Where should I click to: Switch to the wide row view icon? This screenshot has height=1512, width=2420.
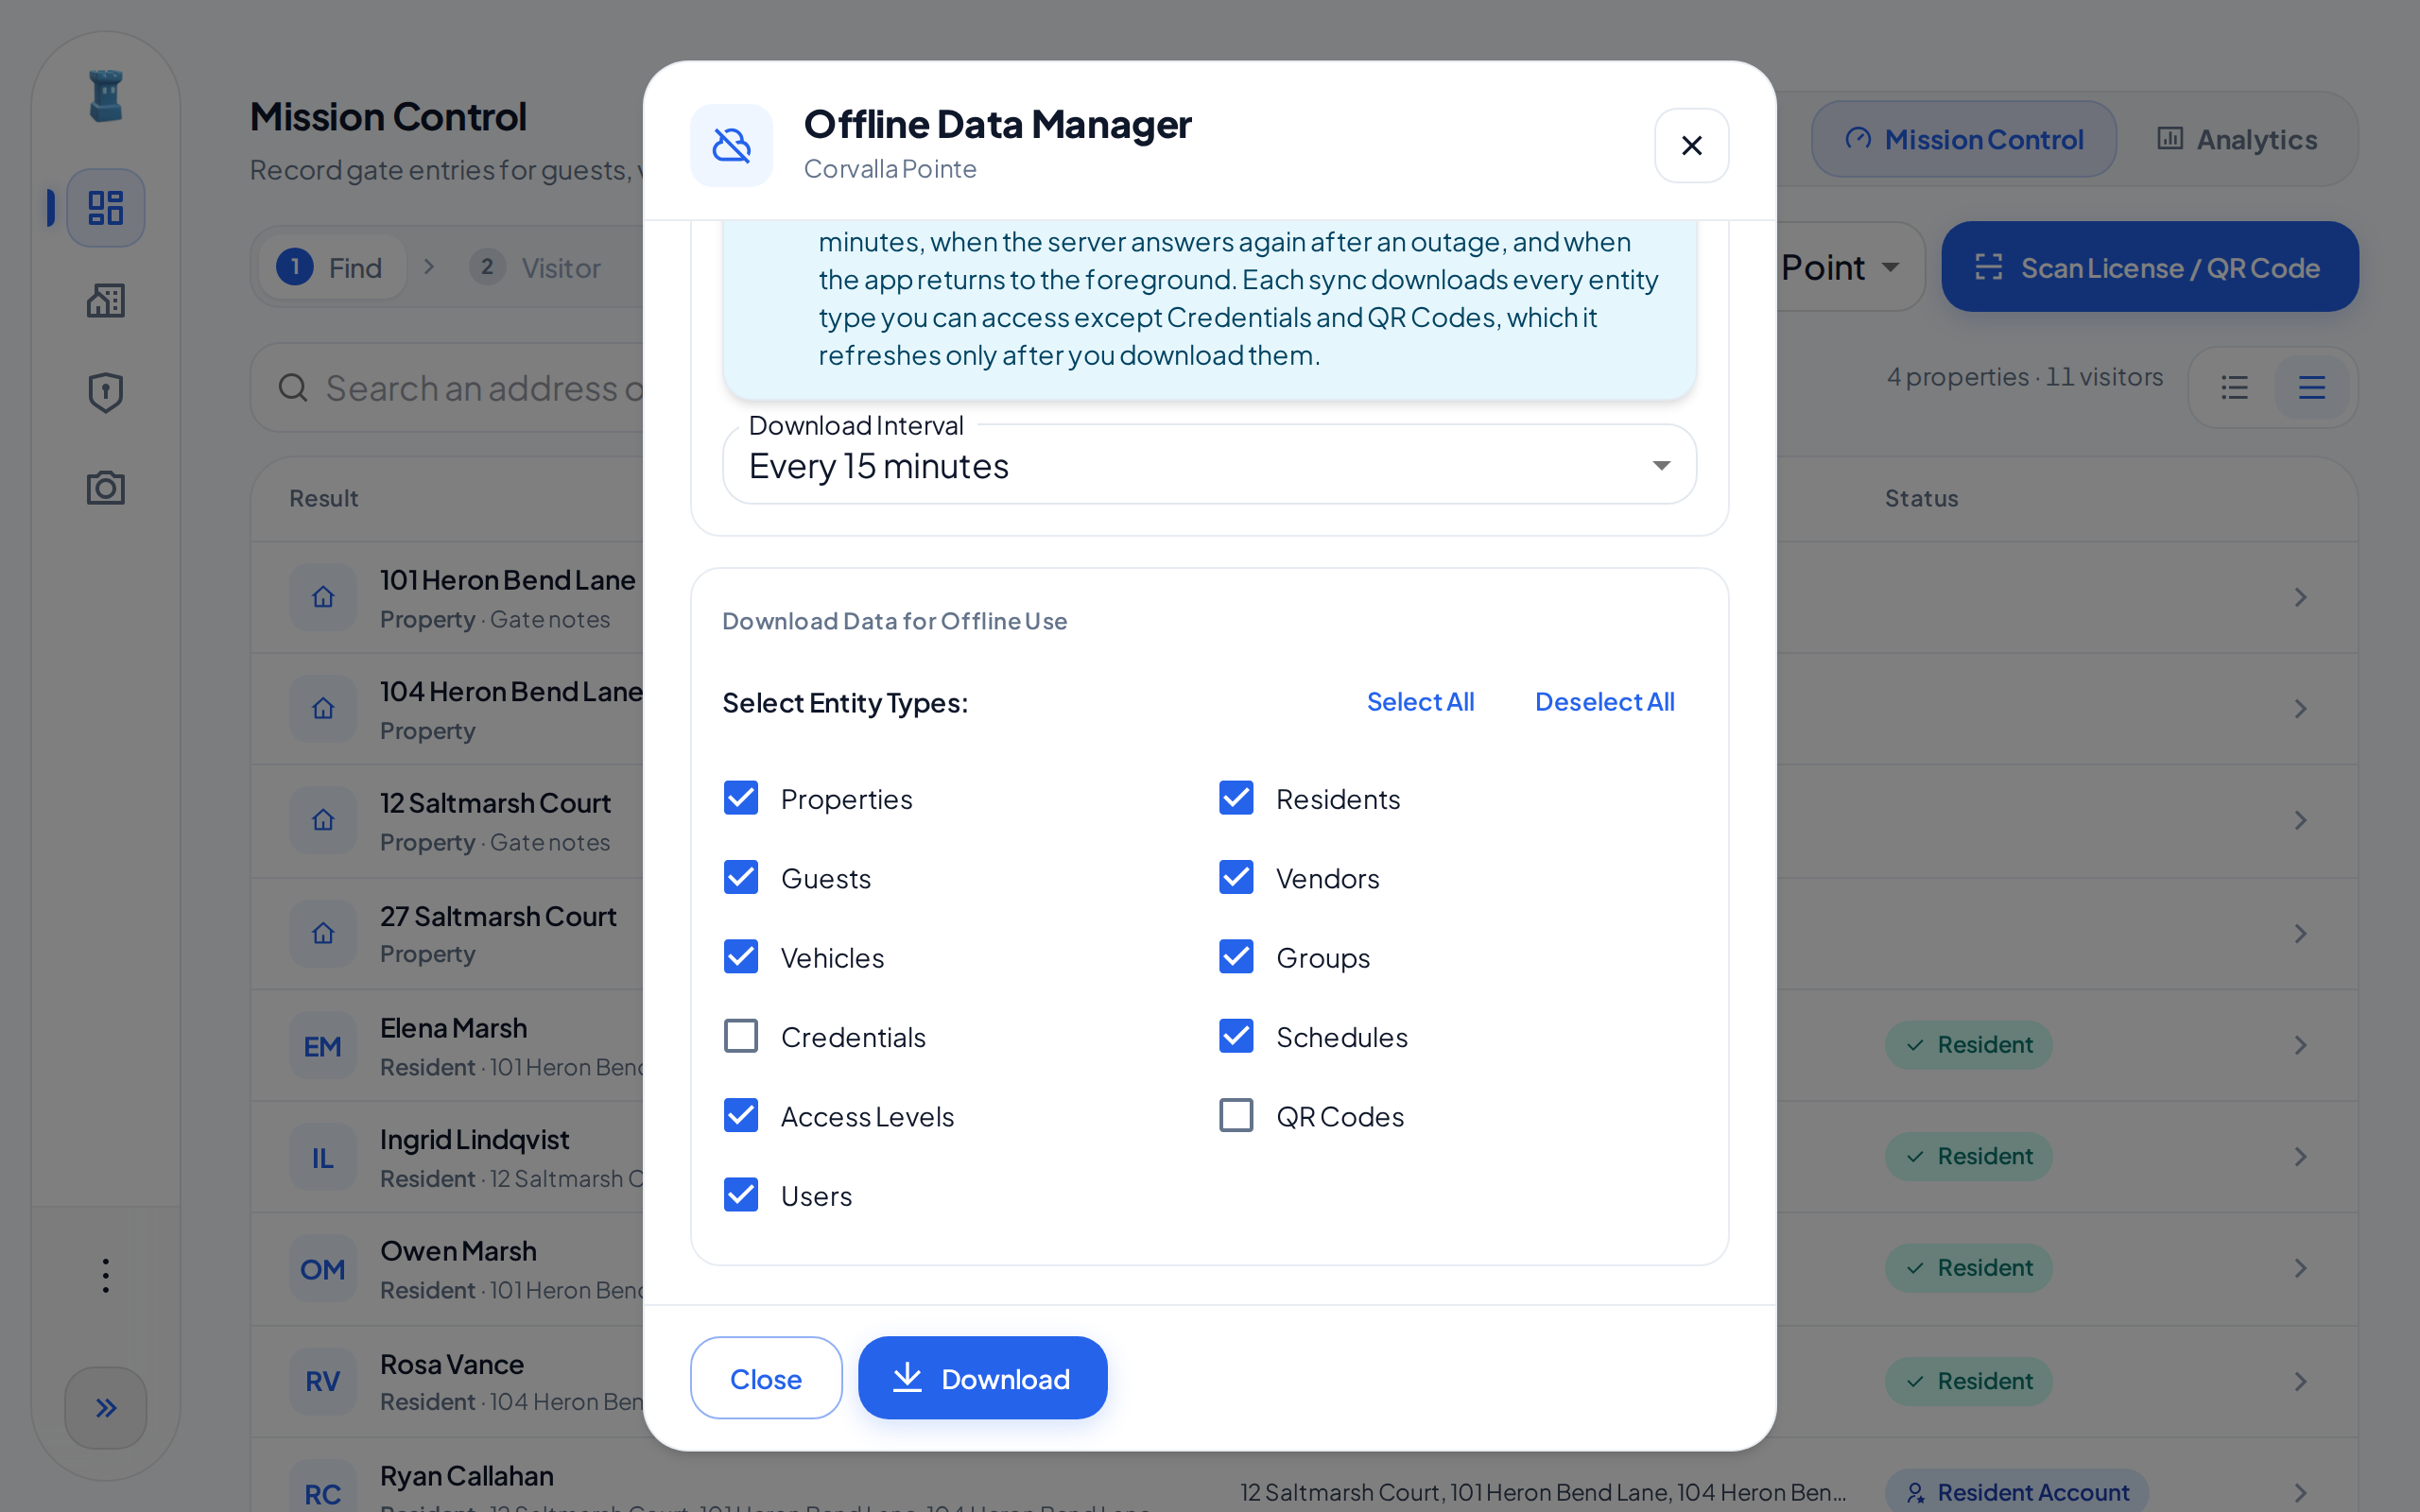click(x=2312, y=387)
